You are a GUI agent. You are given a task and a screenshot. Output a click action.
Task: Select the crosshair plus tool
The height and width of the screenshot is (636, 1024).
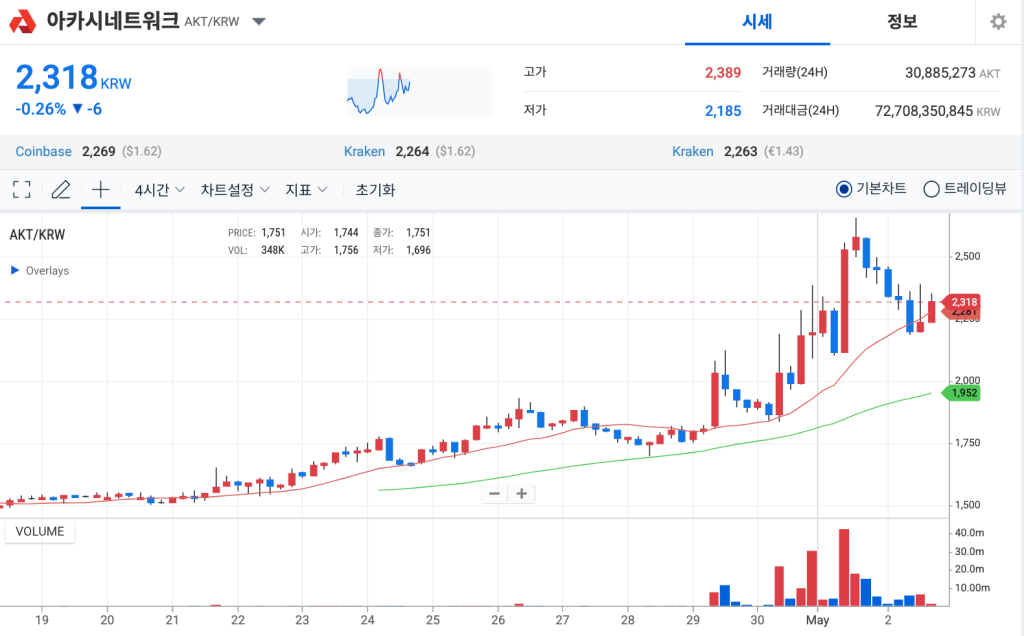[x=101, y=190]
